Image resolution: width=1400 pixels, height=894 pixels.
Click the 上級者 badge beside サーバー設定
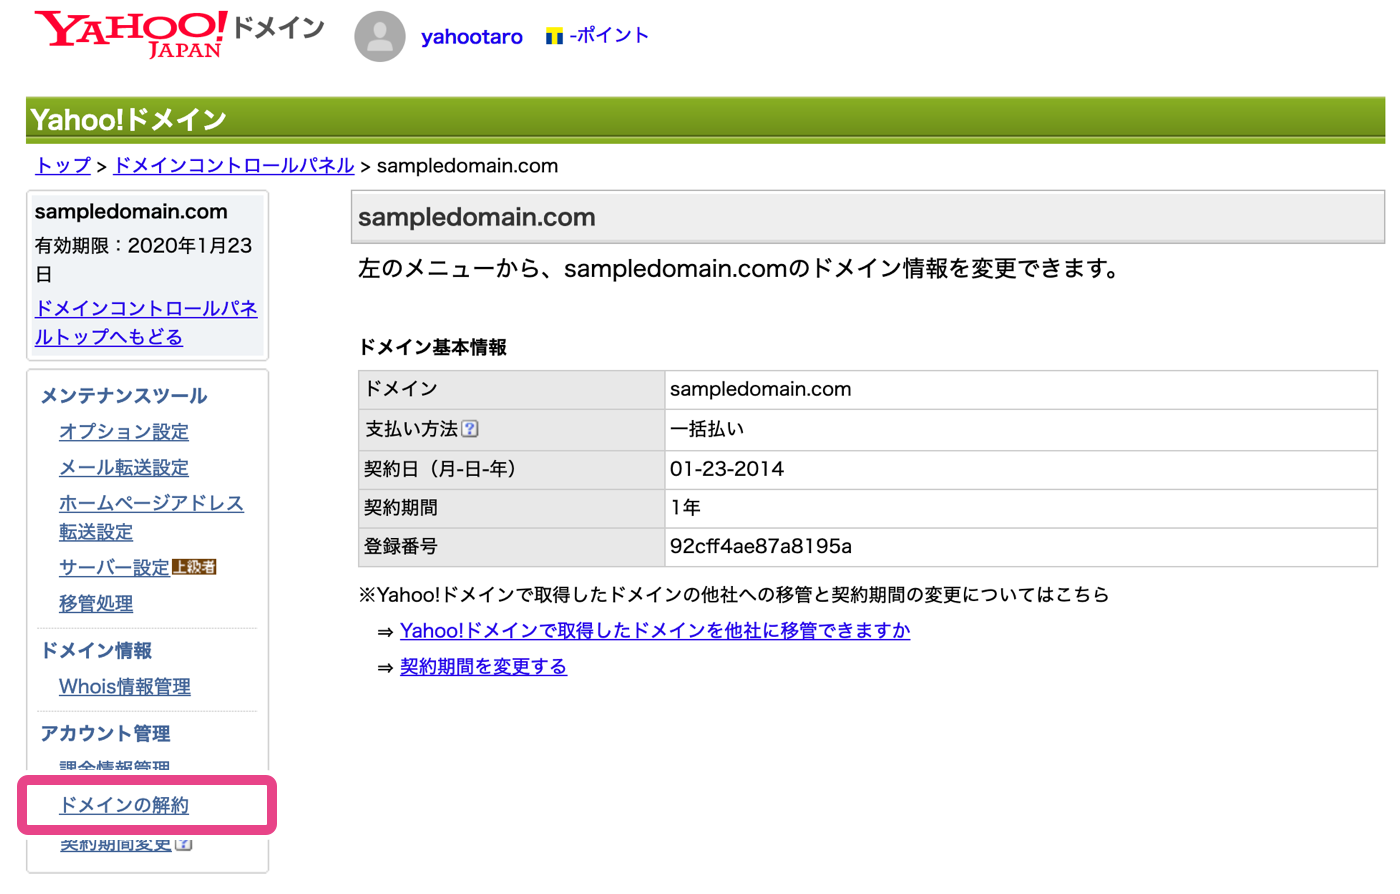[x=194, y=567]
